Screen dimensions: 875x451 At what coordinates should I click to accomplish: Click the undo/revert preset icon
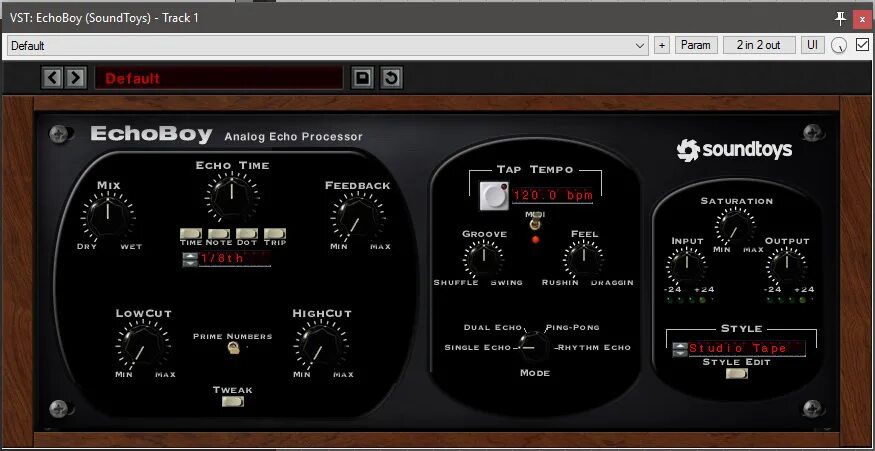click(x=391, y=78)
